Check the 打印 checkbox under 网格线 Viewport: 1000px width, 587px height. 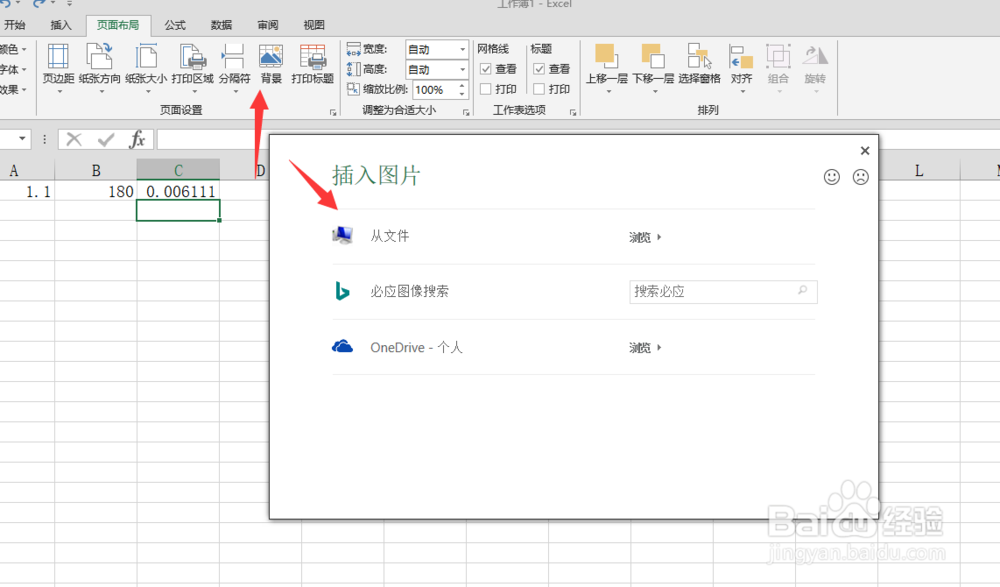click(x=486, y=88)
